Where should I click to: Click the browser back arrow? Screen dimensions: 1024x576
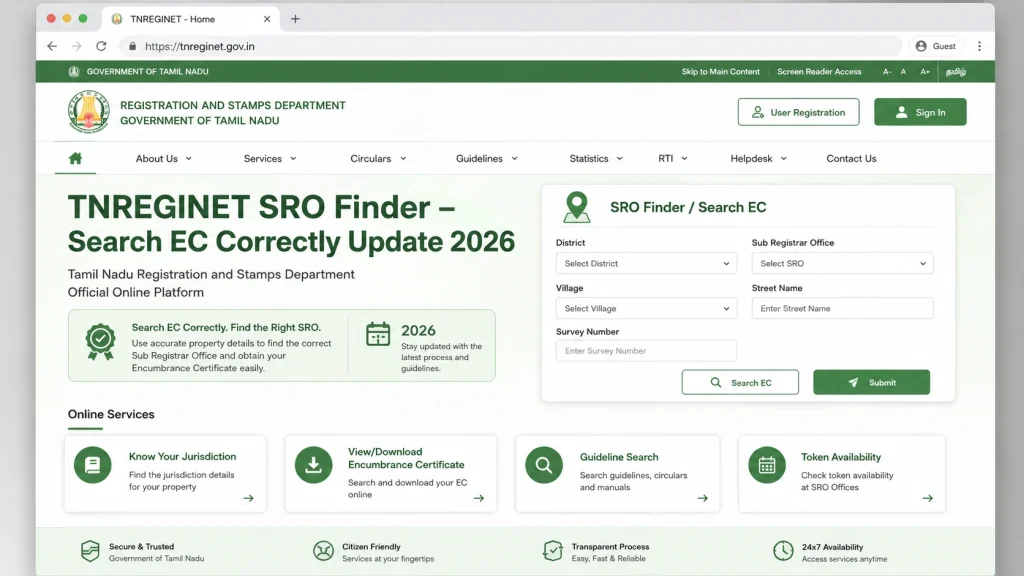pyautogui.click(x=52, y=46)
